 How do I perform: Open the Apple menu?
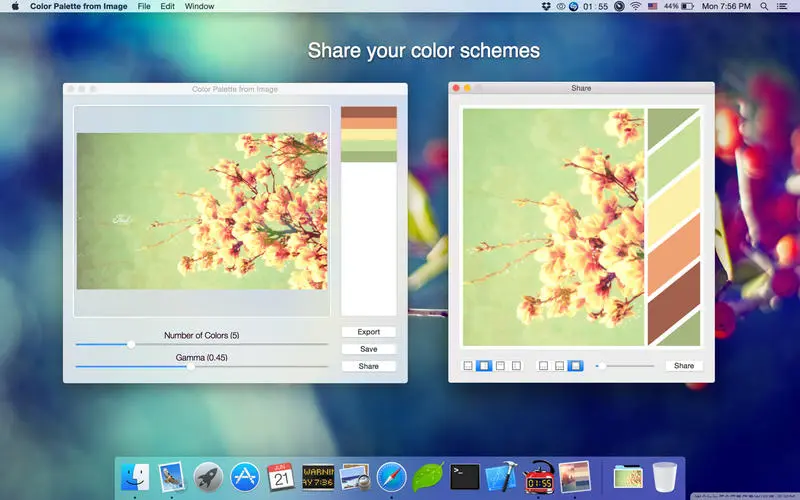[x=15, y=6]
